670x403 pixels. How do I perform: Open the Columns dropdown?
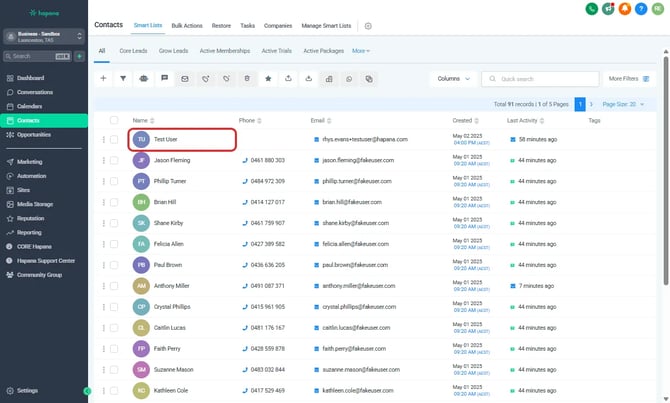[453, 78]
